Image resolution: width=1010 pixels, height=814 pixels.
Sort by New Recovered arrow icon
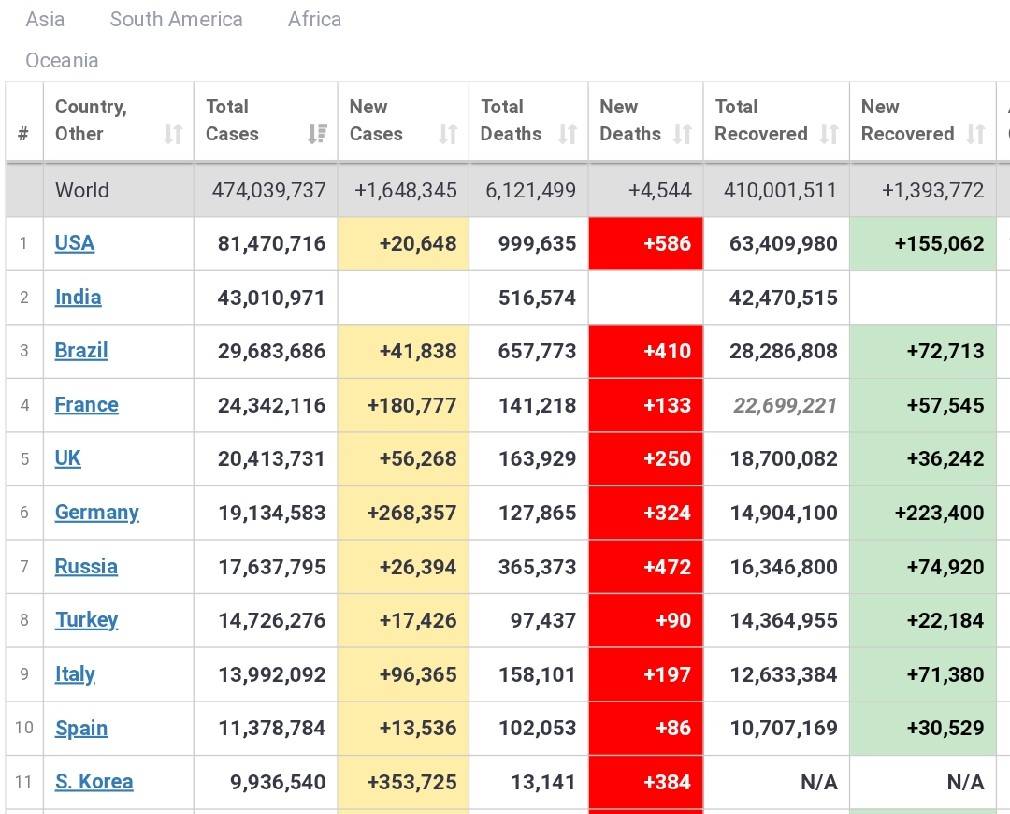tap(976, 134)
